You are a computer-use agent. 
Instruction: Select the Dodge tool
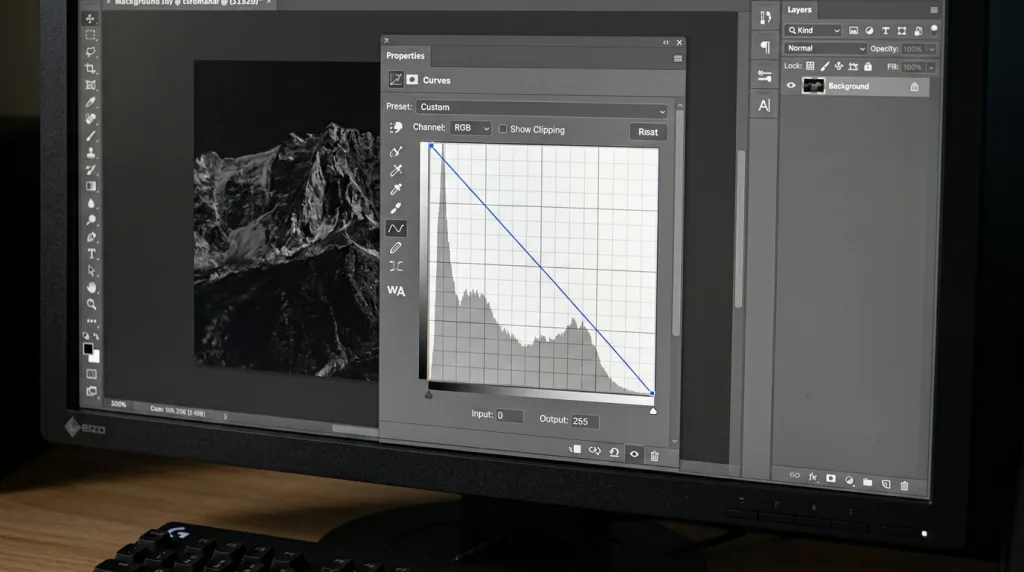[91, 220]
